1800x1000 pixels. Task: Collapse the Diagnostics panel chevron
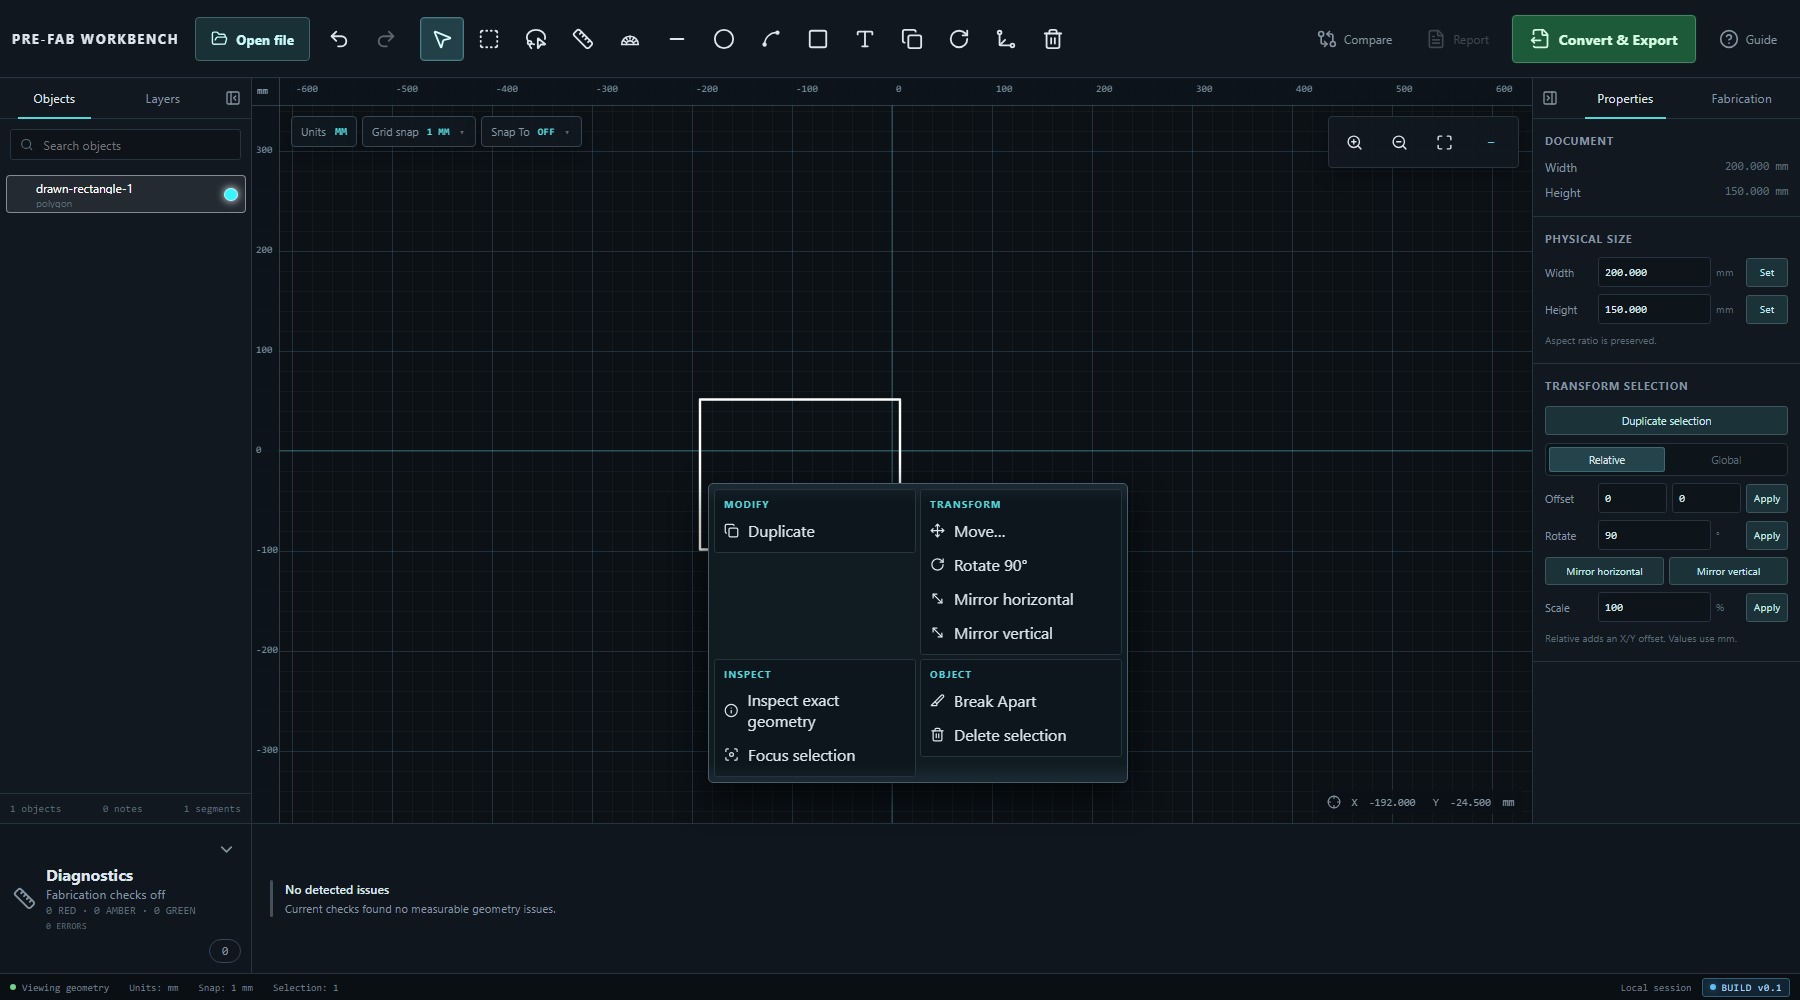(x=226, y=849)
